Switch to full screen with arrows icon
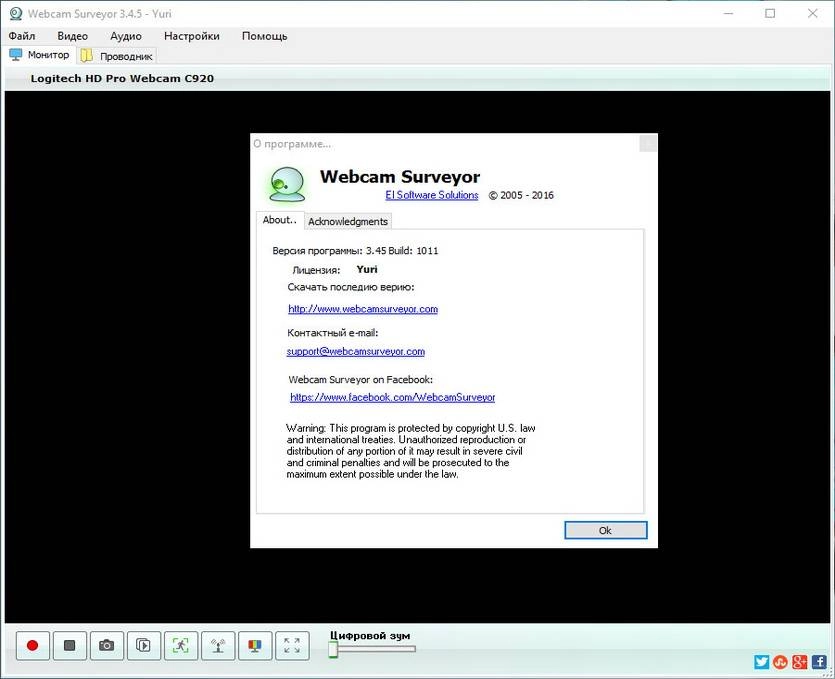This screenshot has height=679, width=835. pos(292,646)
